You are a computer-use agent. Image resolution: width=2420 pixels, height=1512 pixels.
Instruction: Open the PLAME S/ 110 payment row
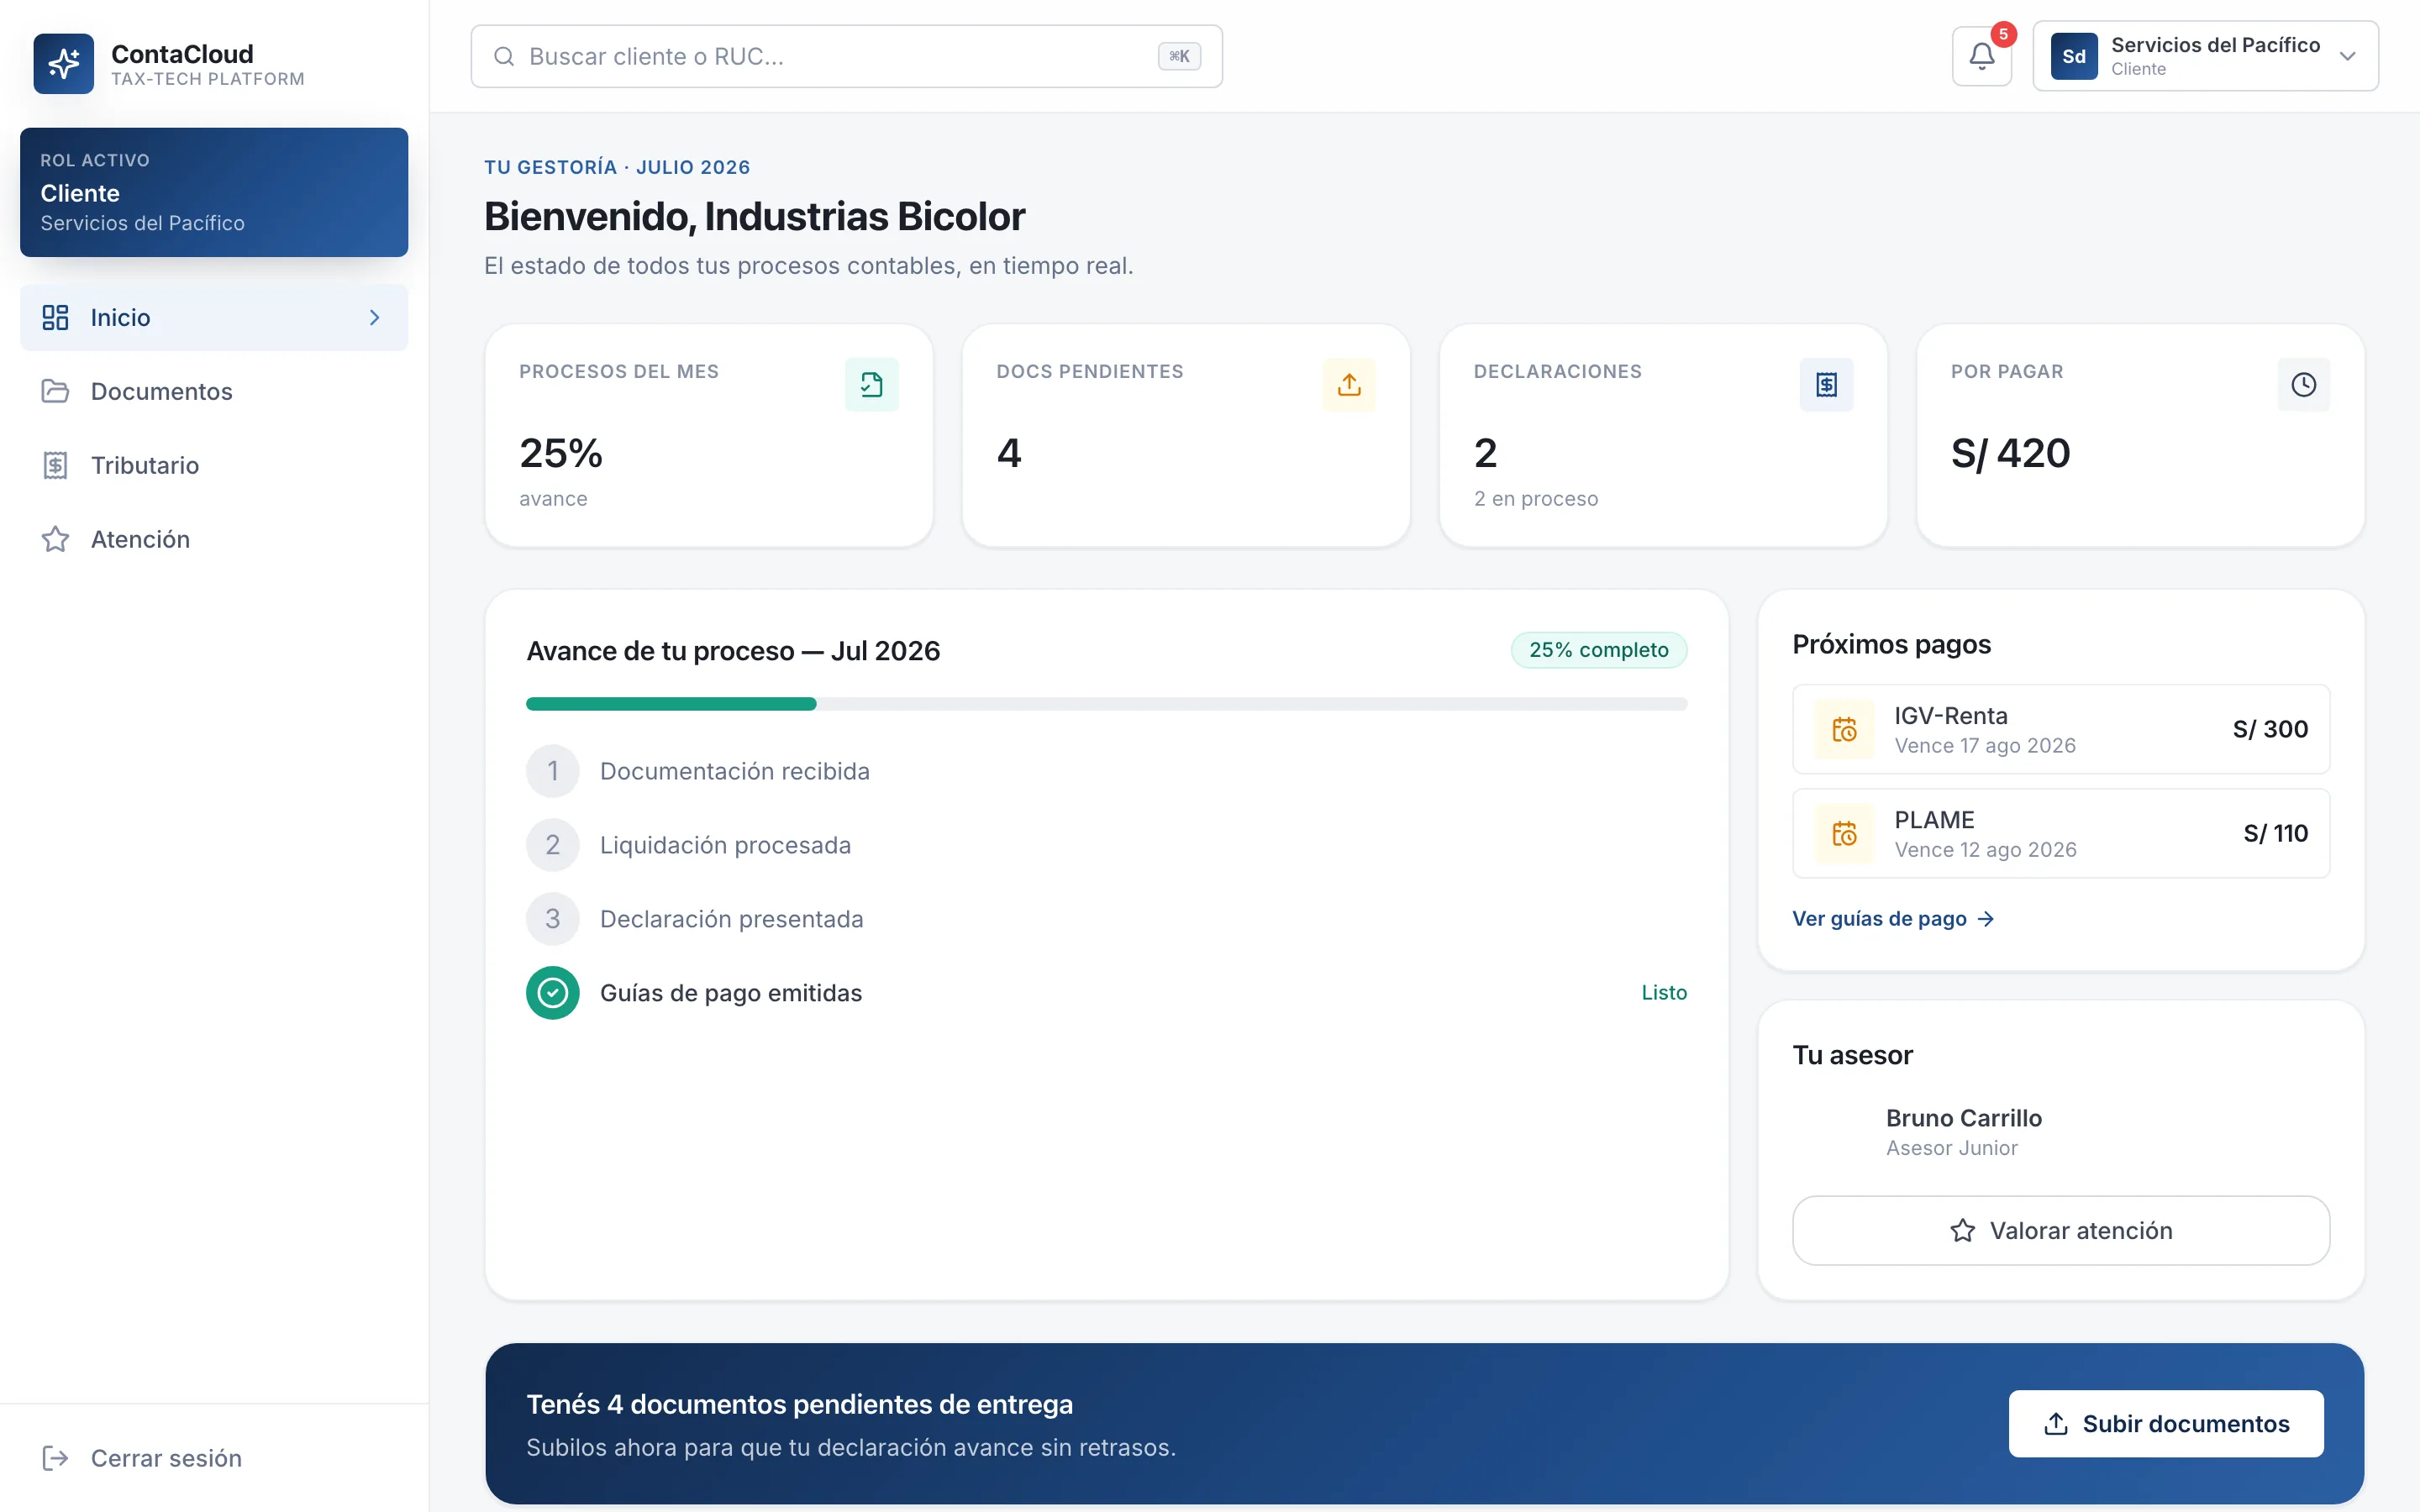coord(2061,833)
